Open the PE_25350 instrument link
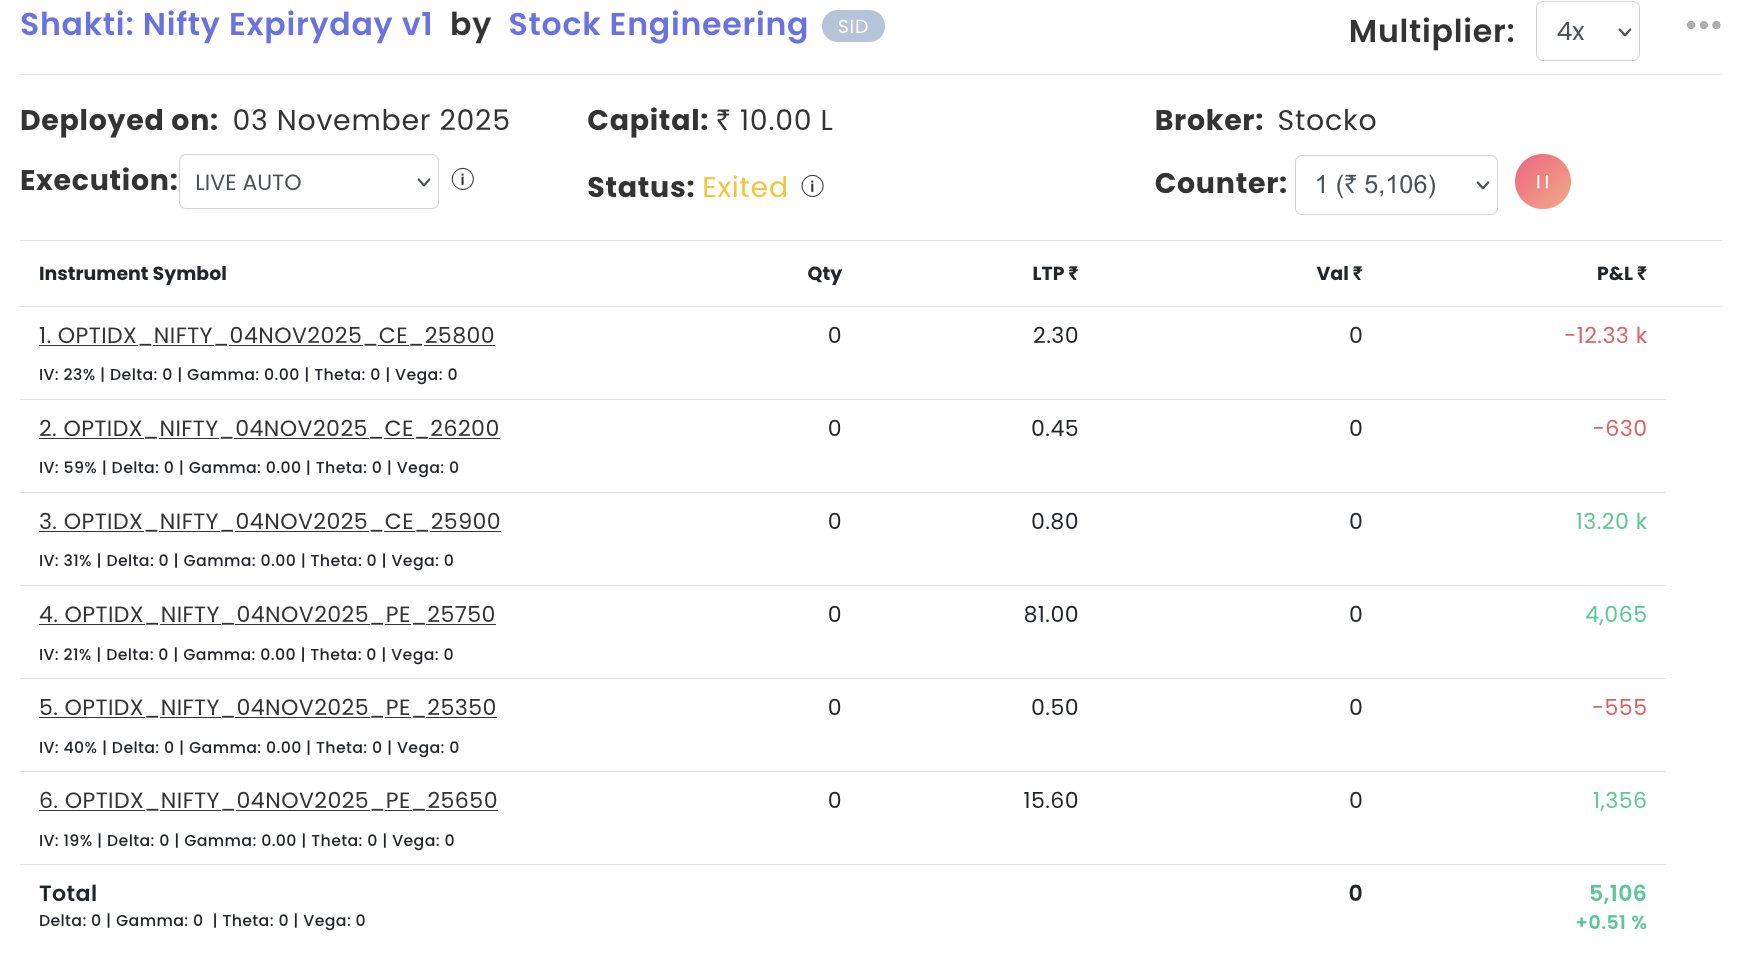Image resolution: width=1744 pixels, height=978 pixels. pos(268,708)
